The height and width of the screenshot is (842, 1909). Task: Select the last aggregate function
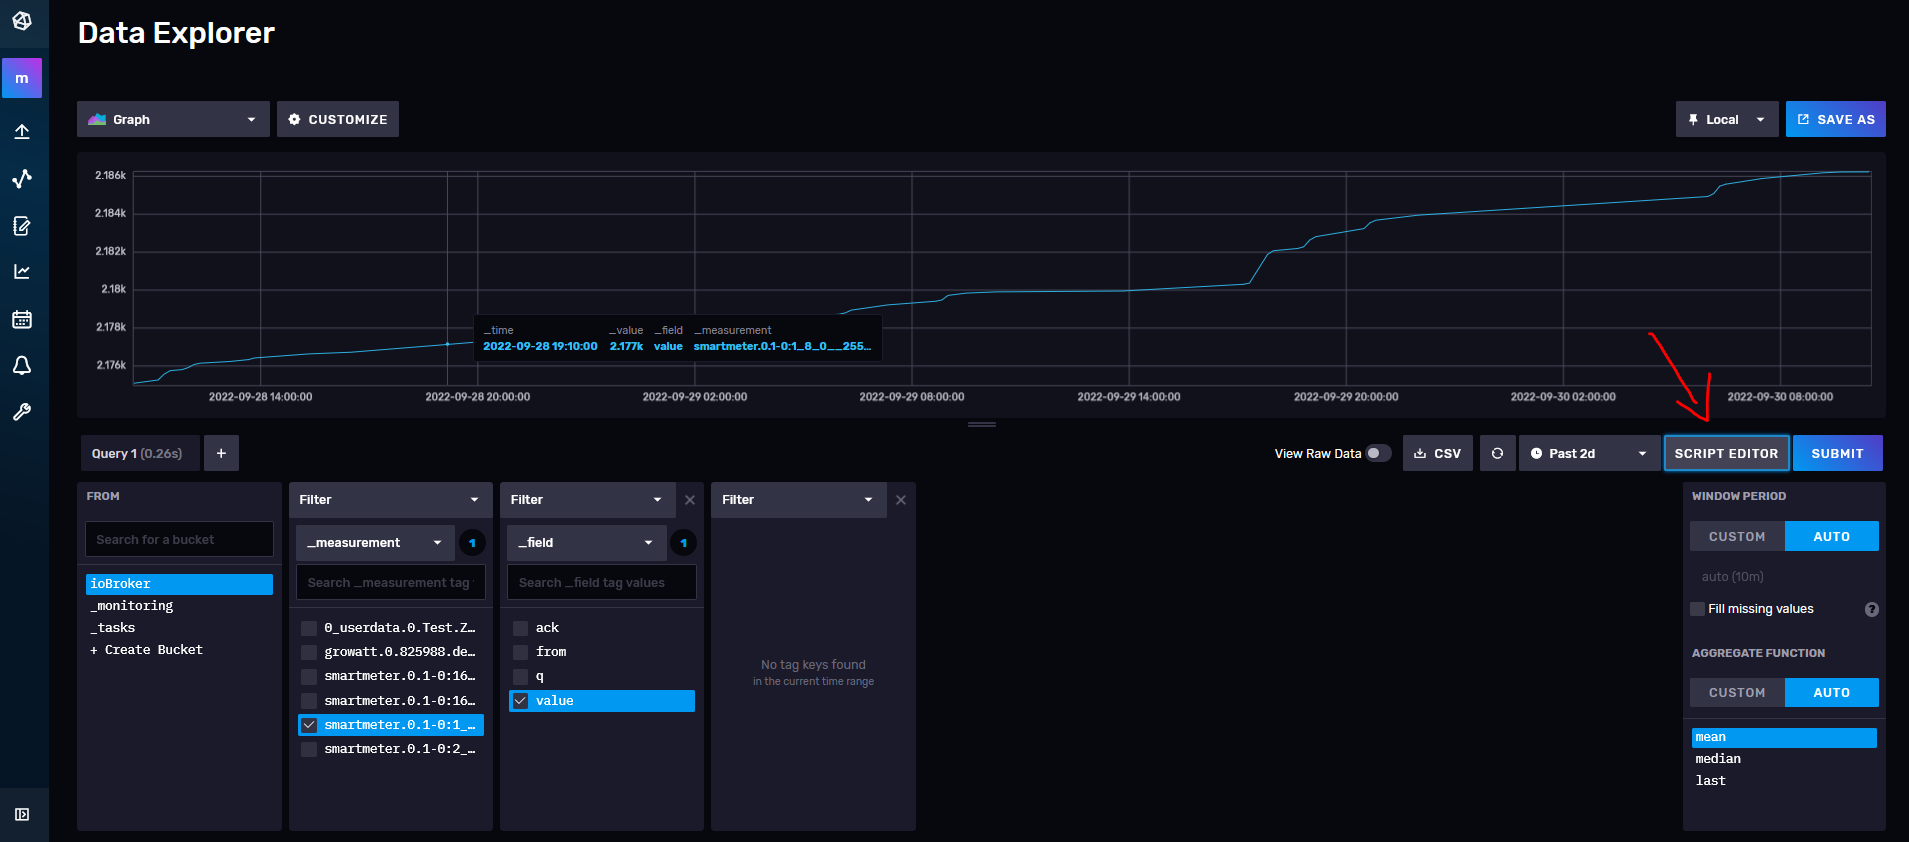pos(1784,781)
